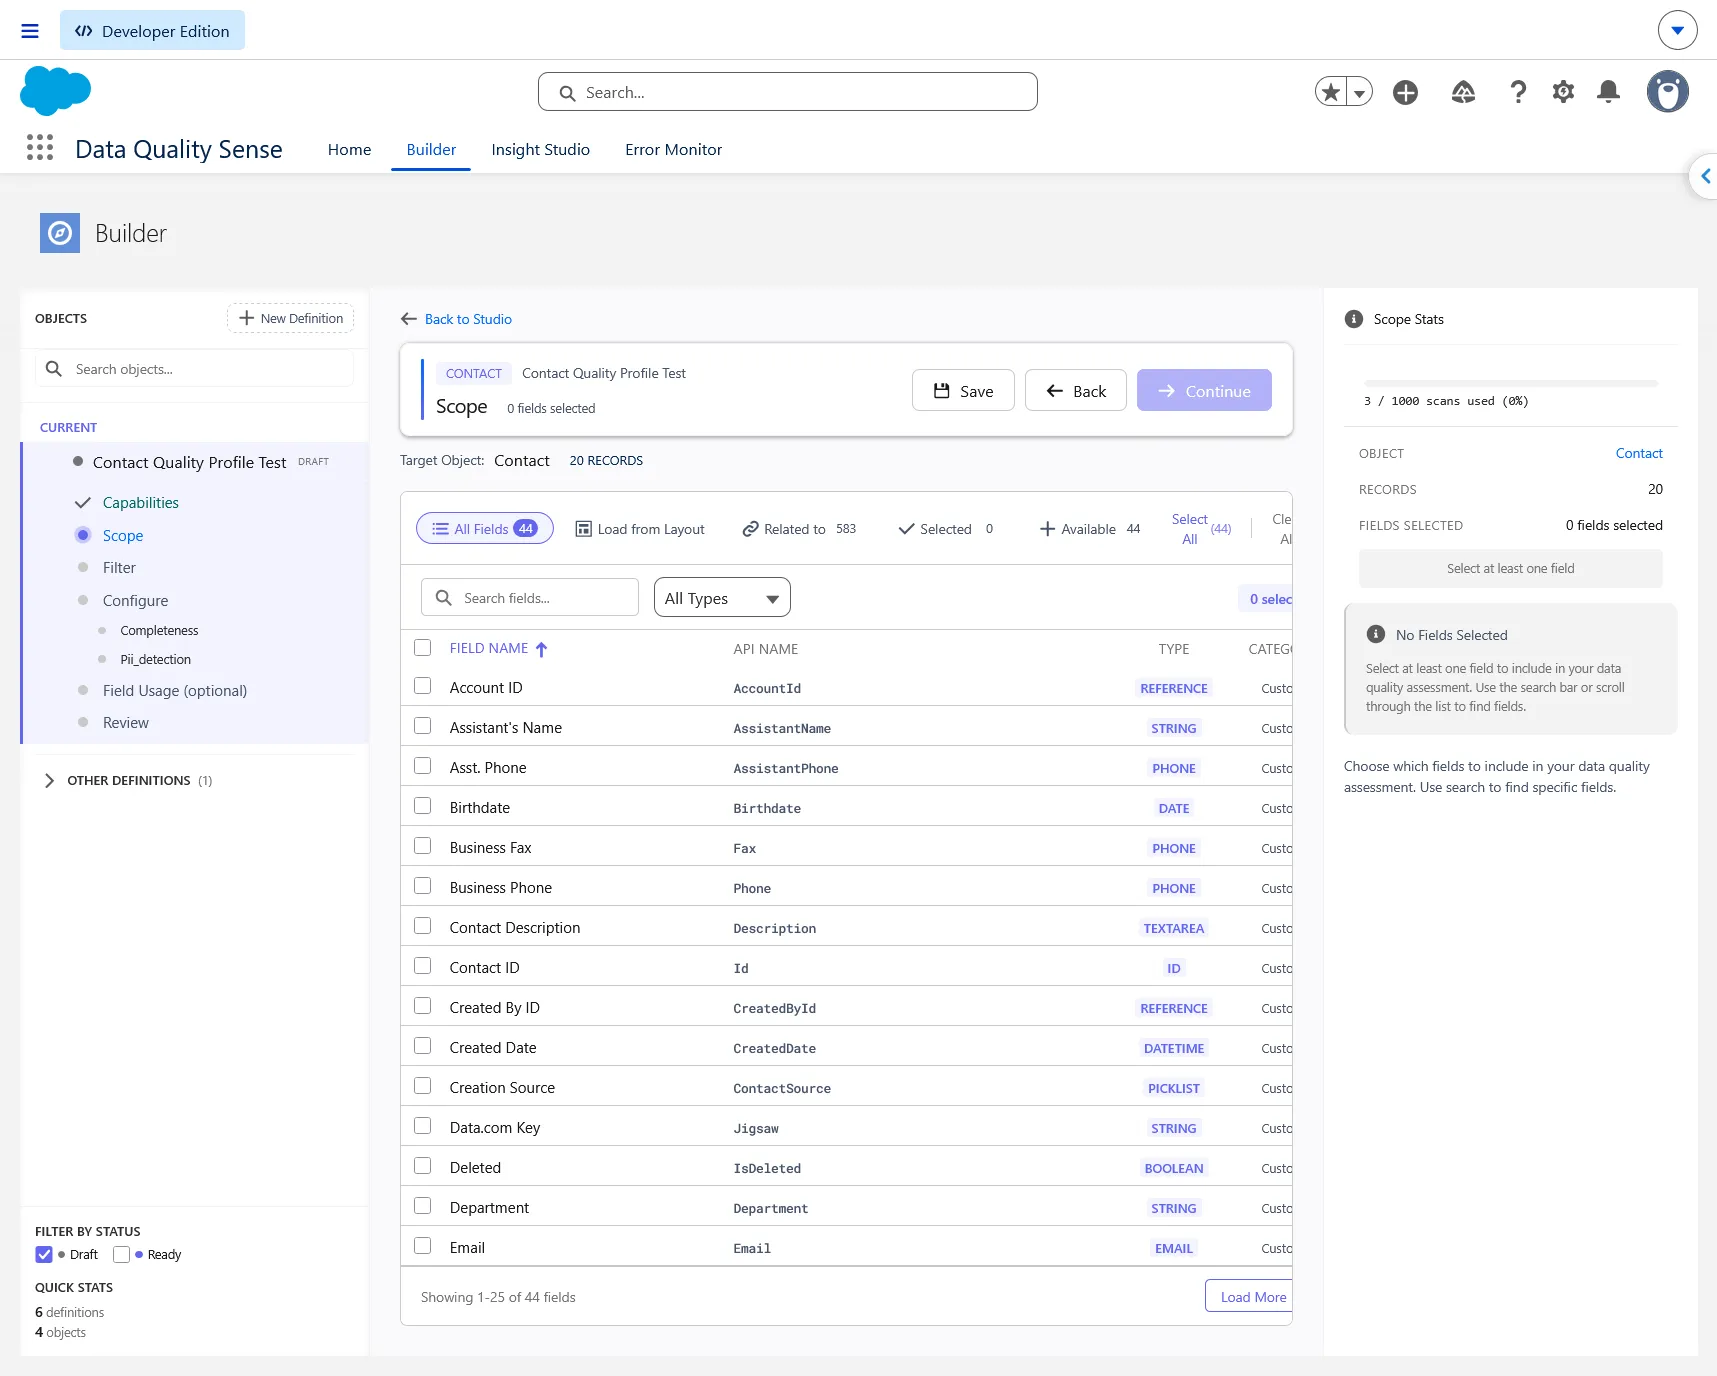Click the favorites star icon
1717x1376 pixels.
(x=1331, y=92)
